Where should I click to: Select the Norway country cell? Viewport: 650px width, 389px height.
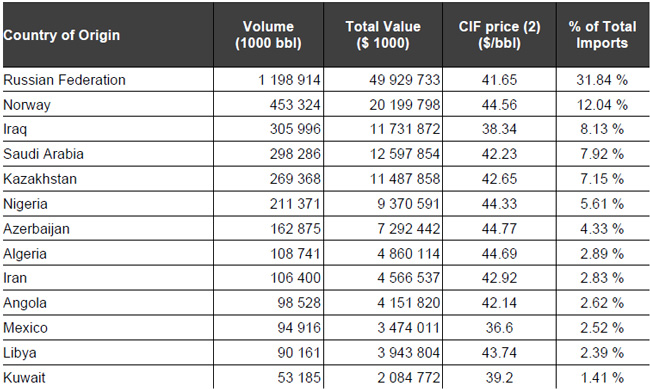coord(27,105)
